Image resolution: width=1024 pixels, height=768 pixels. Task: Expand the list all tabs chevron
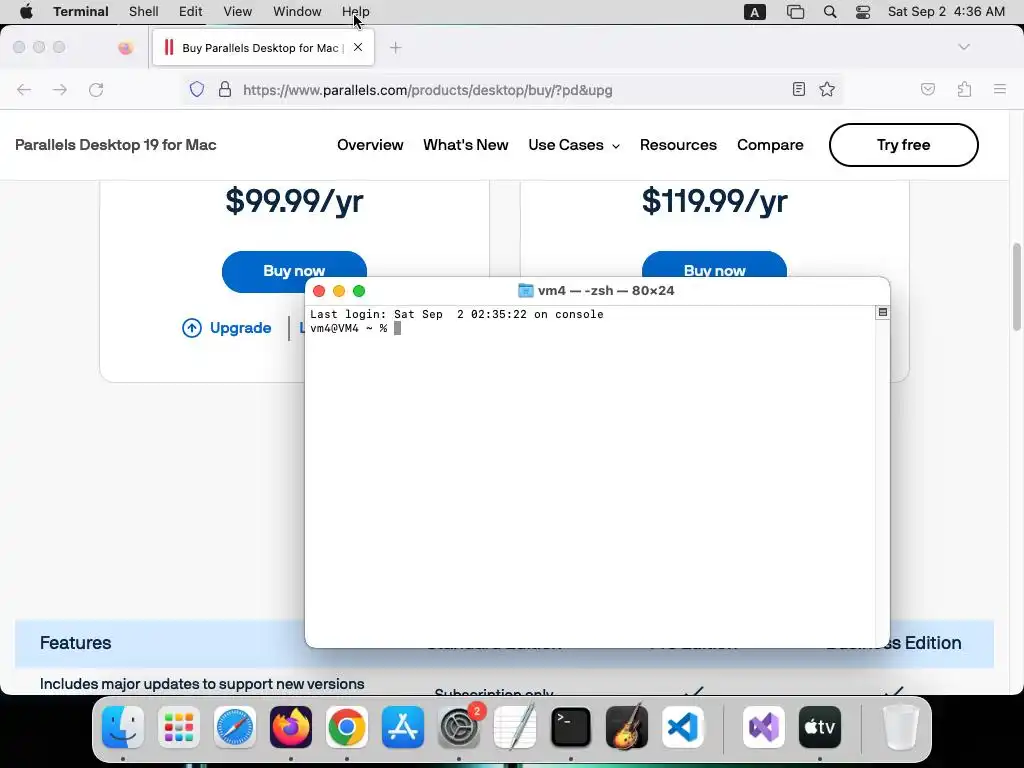point(964,47)
